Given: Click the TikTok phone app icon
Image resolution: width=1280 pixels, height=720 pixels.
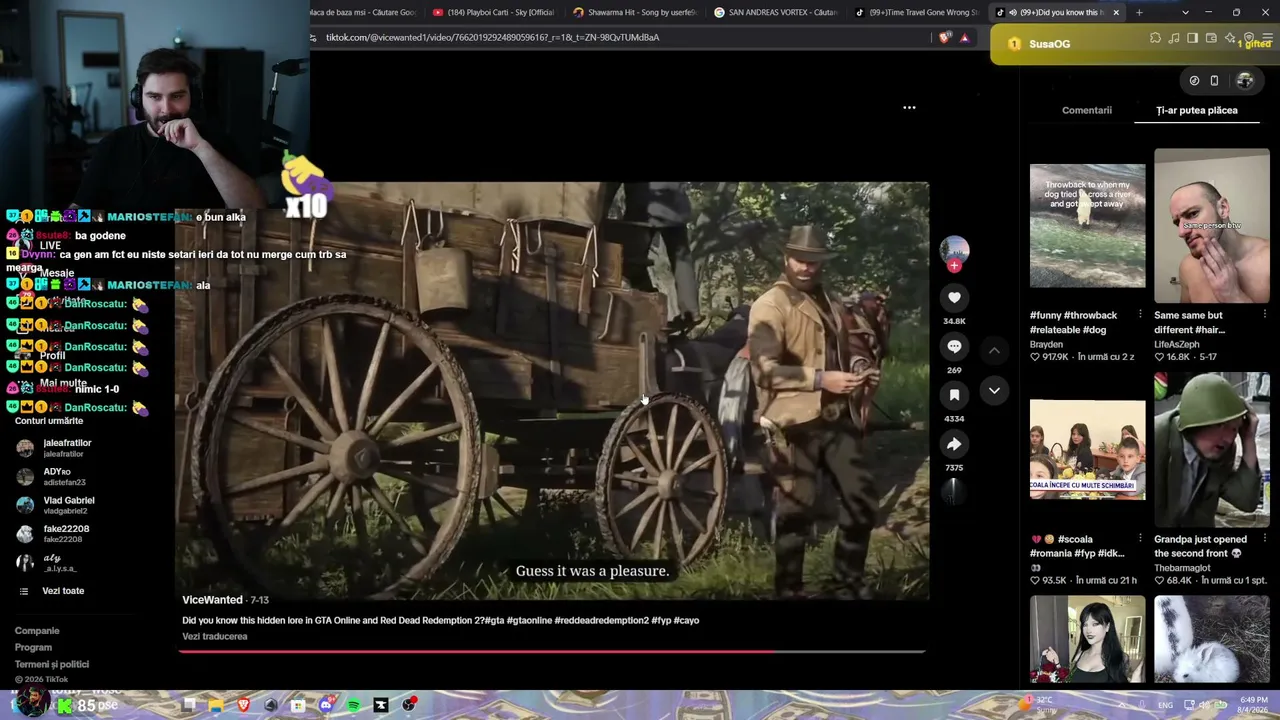Looking at the screenshot, I should click(x=1214, y=81).
